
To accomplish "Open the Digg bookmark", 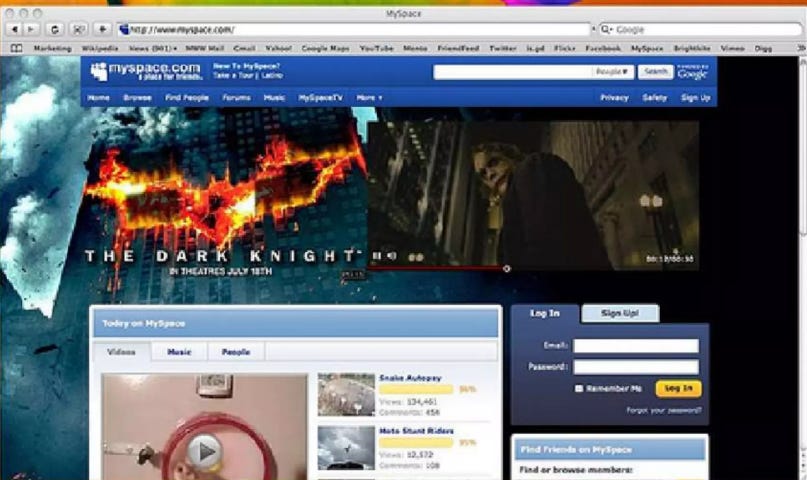I will (763, 48).
